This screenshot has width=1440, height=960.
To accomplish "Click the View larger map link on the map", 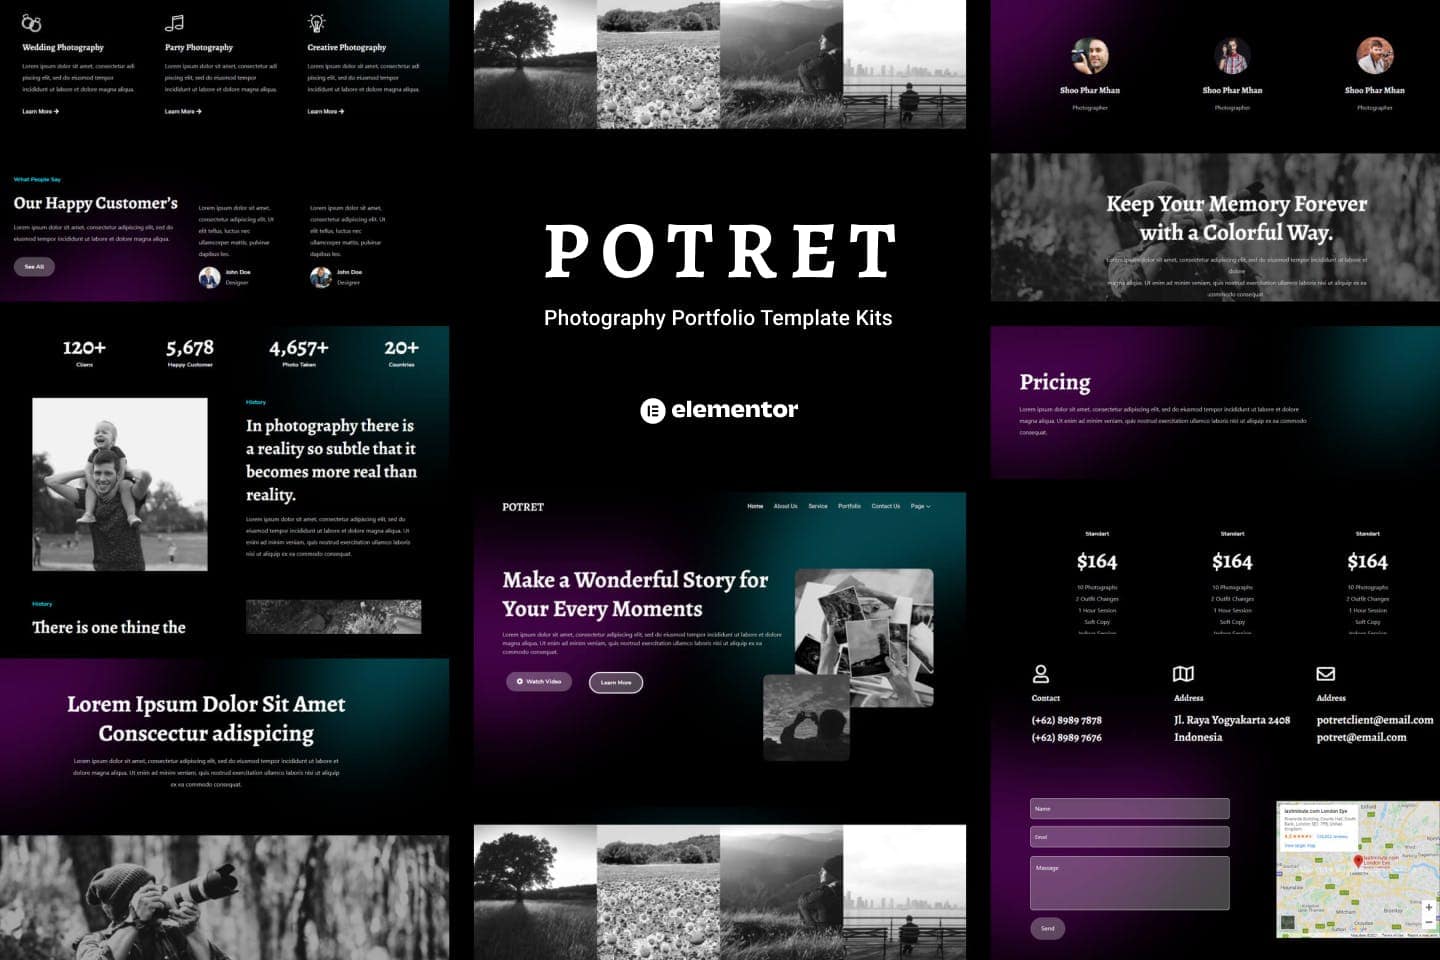I will click(x=1299, y=845).
